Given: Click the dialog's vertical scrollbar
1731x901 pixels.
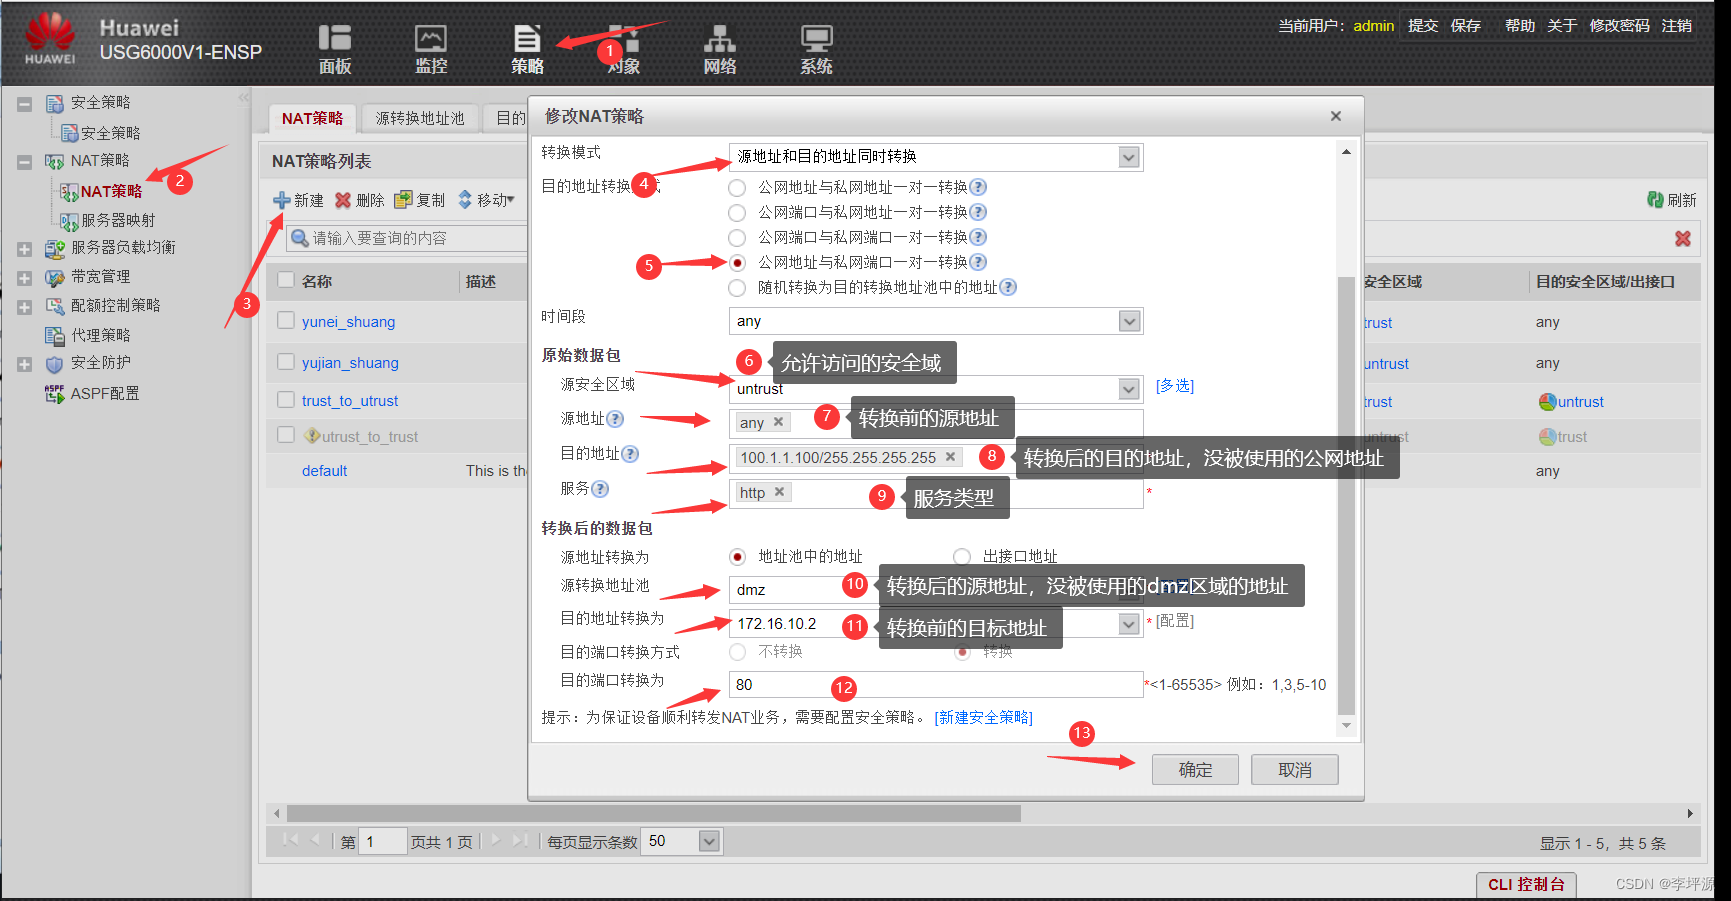Looking at the screenshot, I should coord(1346,495).
